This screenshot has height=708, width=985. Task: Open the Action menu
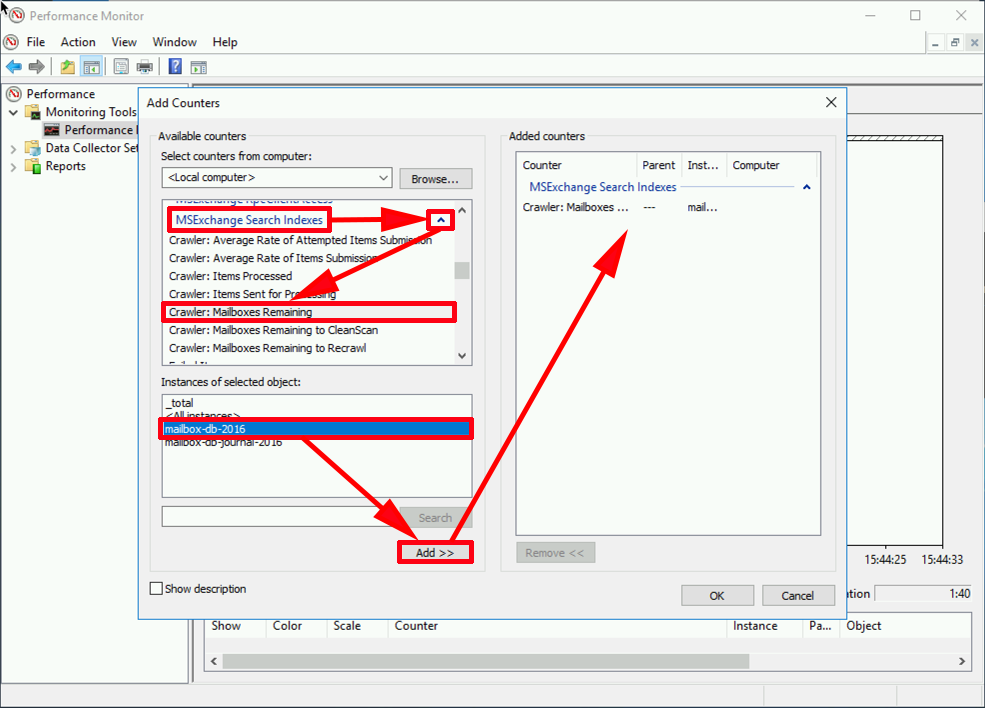[78, 42]
